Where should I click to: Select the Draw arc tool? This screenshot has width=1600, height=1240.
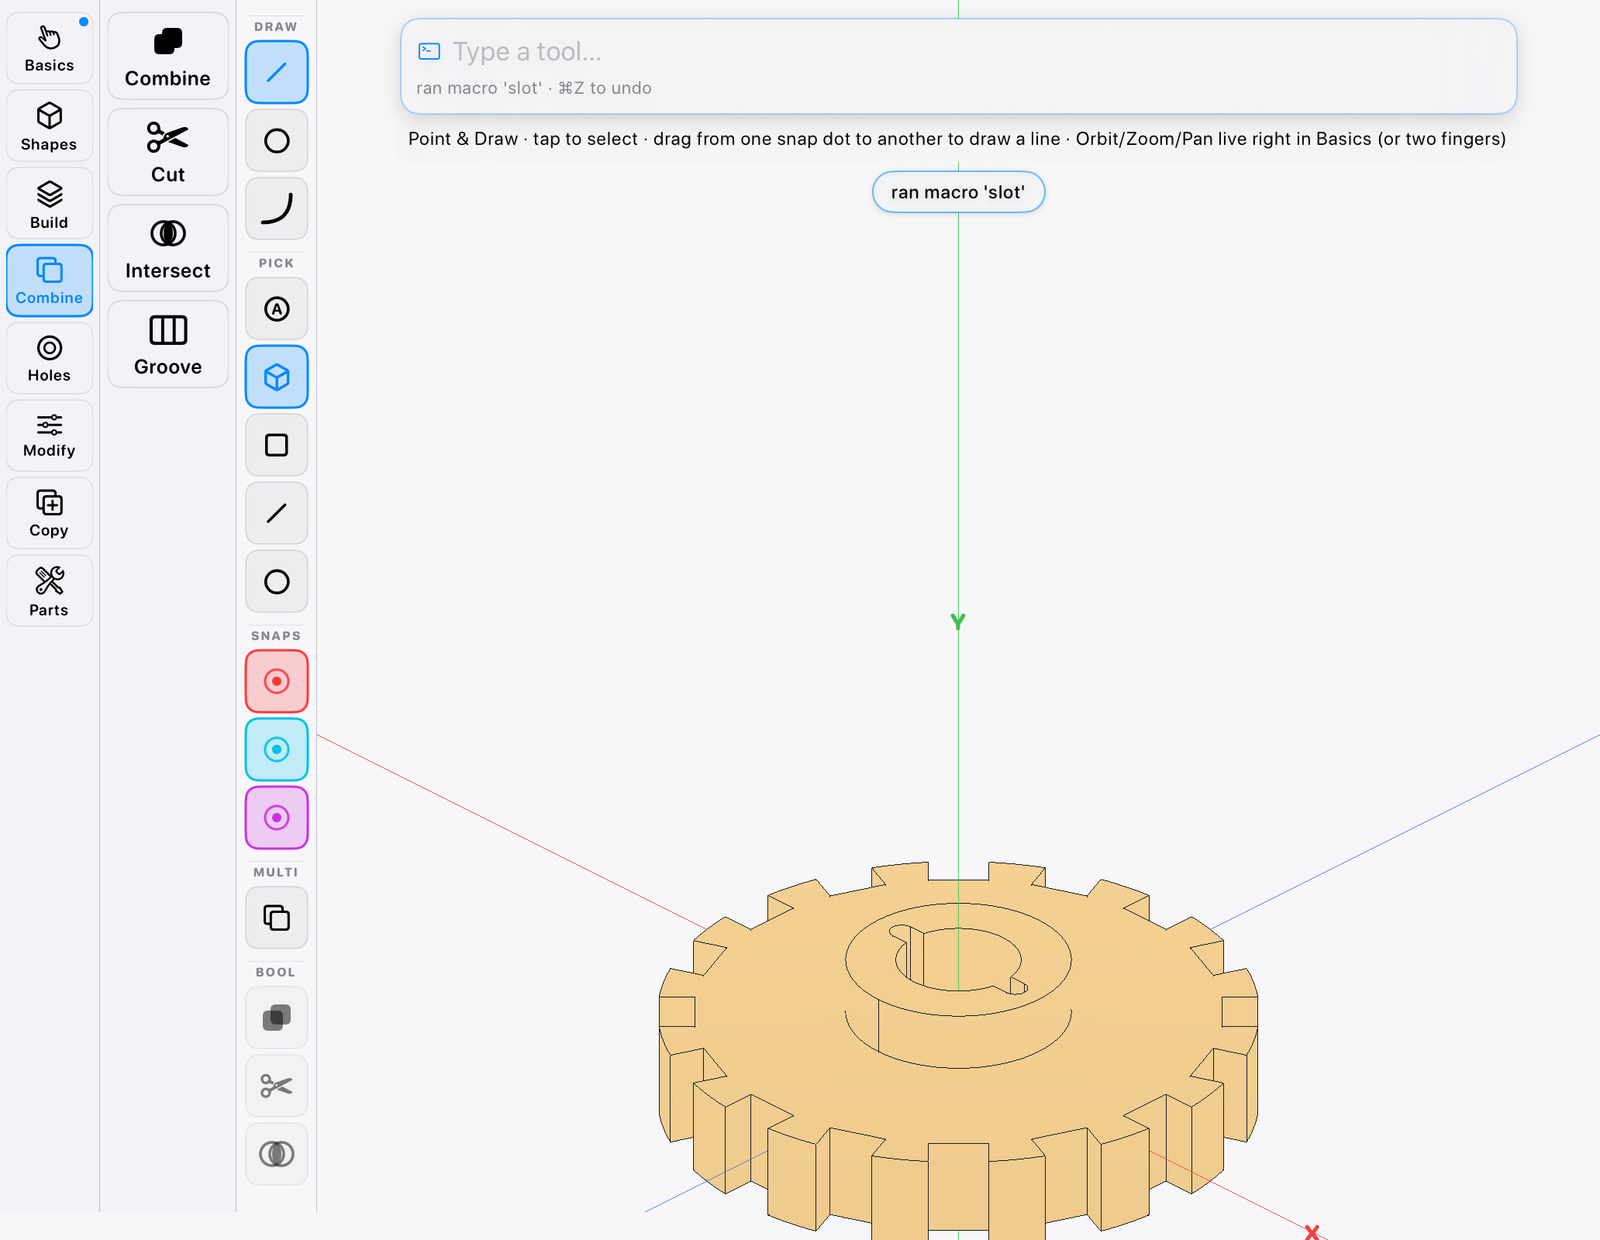click(x=277, y=208)
